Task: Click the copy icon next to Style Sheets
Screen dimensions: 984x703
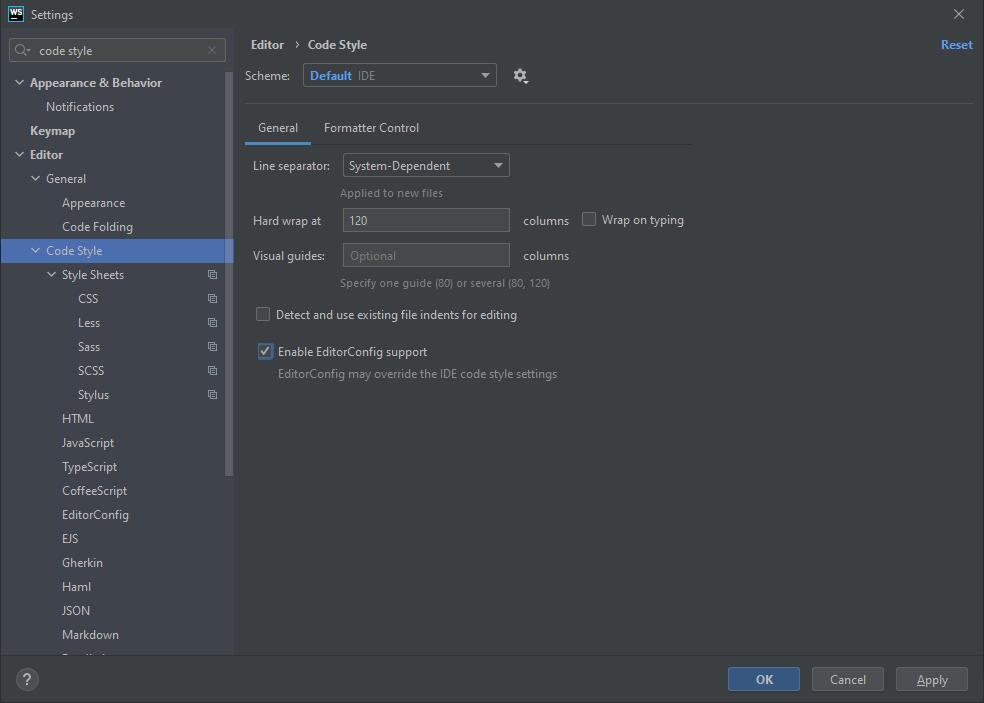Action: pyautogui.click(x=212, y=275)
